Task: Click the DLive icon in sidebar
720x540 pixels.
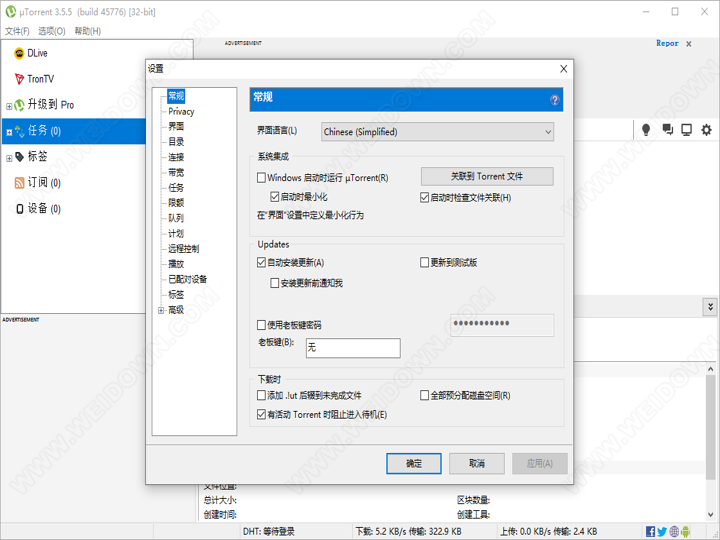Action: tap(19, 53)
